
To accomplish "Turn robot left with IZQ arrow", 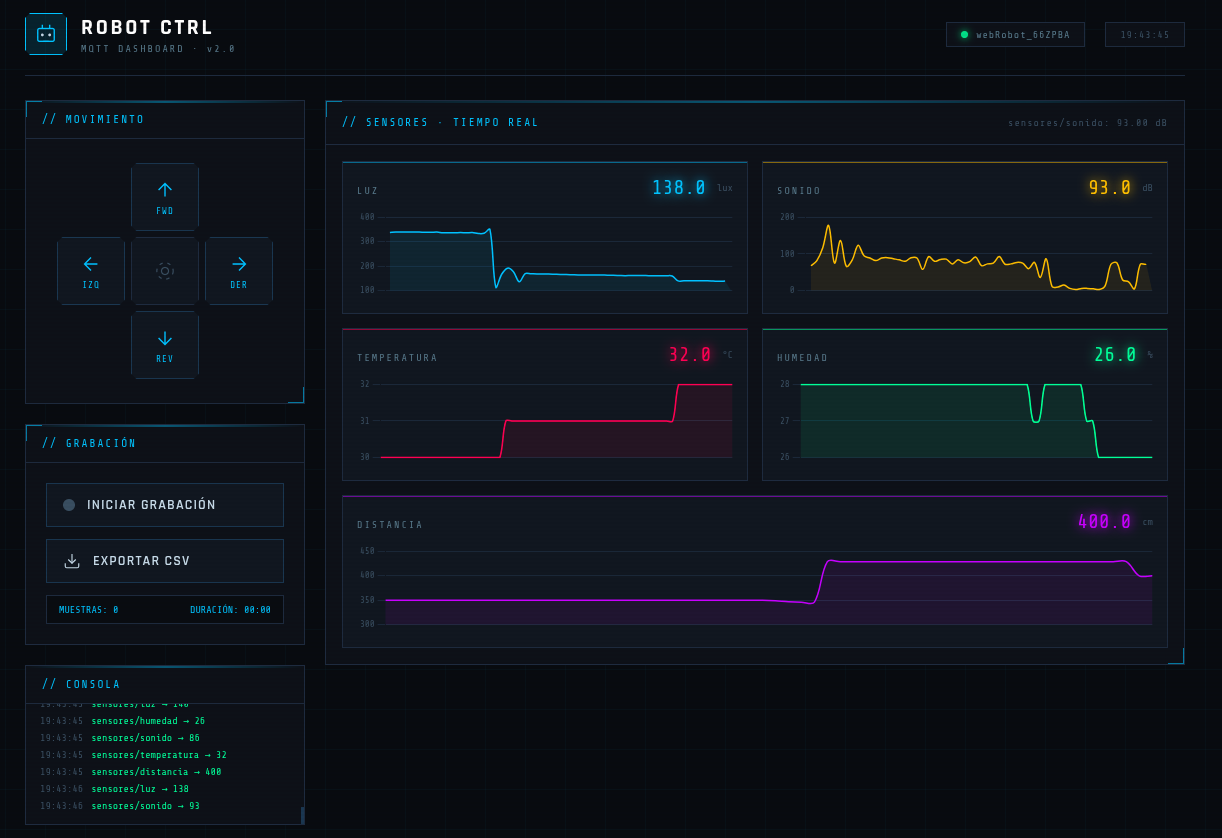I will (x=91, y=271).
